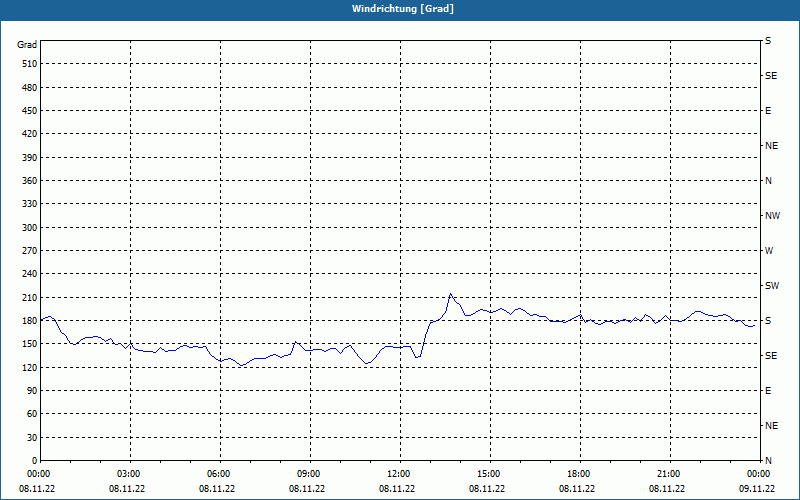The image size is (800, 500).
Task: Click the 09.11.22 date label
Action: [x=757, y=488]
